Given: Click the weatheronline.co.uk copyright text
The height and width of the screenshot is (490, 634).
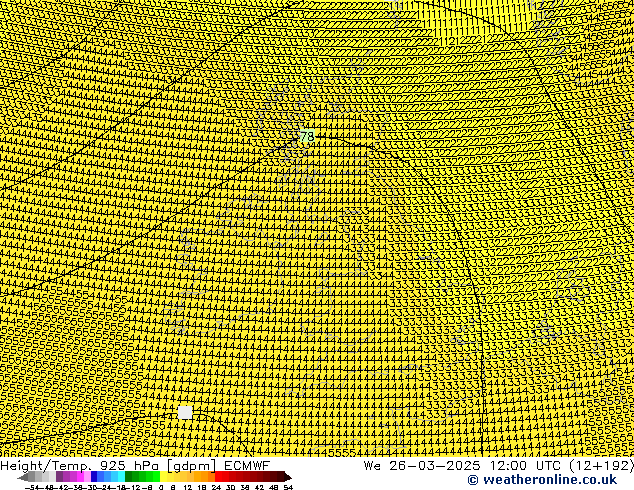Looking at the screenshot, I should click(542, 480).
